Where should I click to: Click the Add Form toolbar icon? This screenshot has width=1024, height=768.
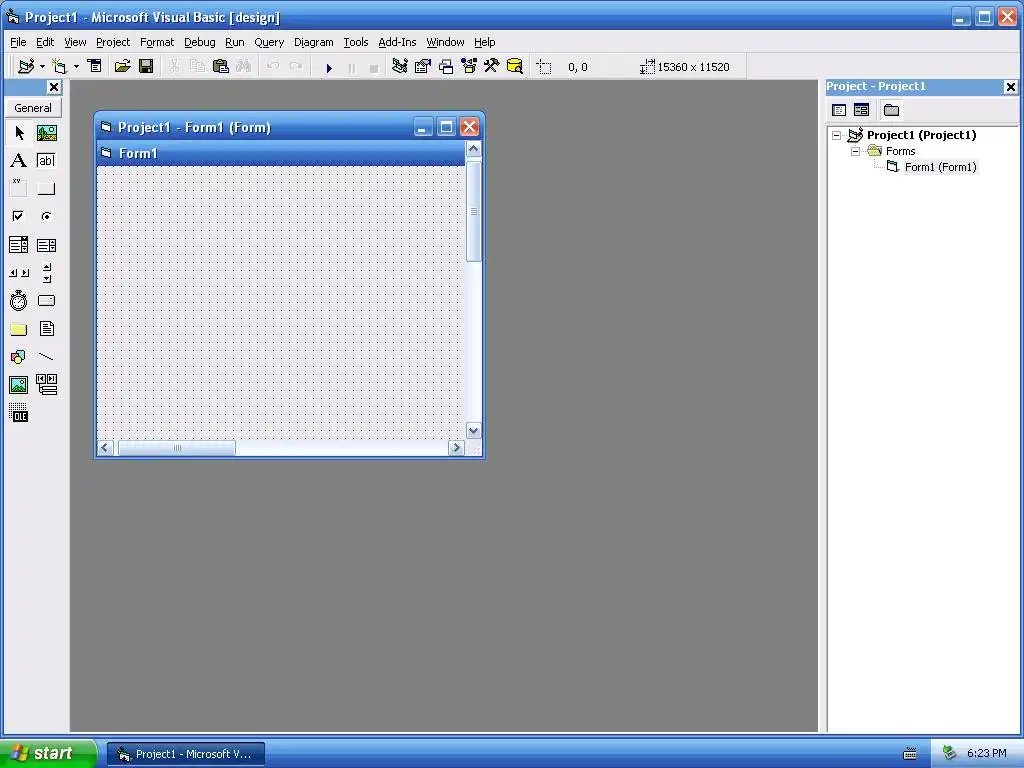(59, 67)
